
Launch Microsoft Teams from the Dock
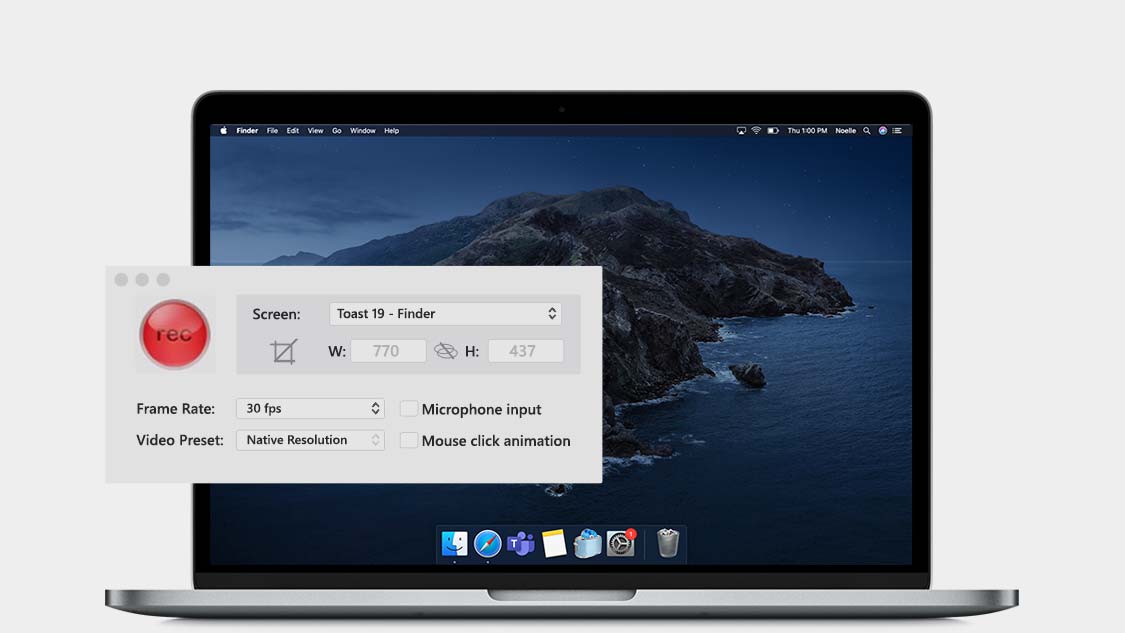click(520, 544)
